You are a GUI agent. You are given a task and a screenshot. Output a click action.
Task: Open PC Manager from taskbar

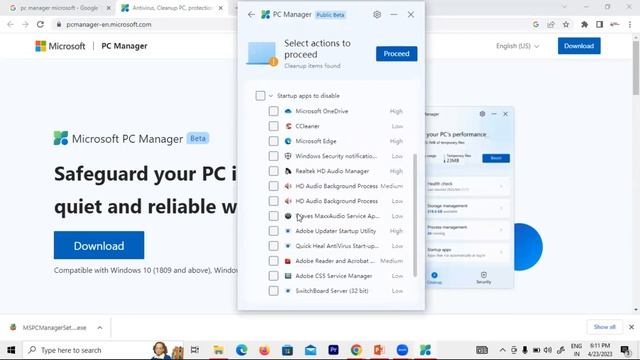(x=425, y=350)
